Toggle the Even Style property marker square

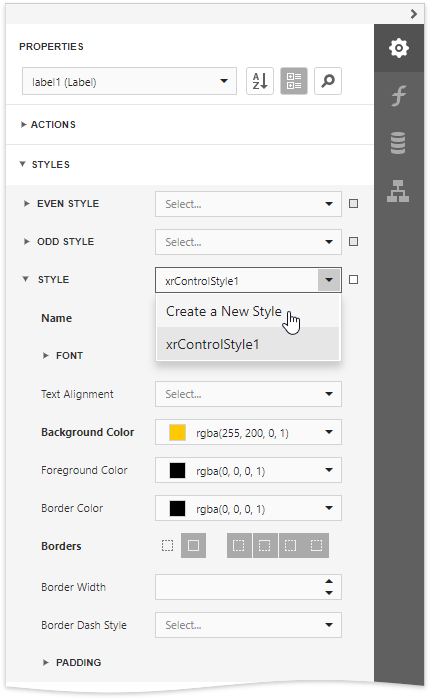point(353,204)
